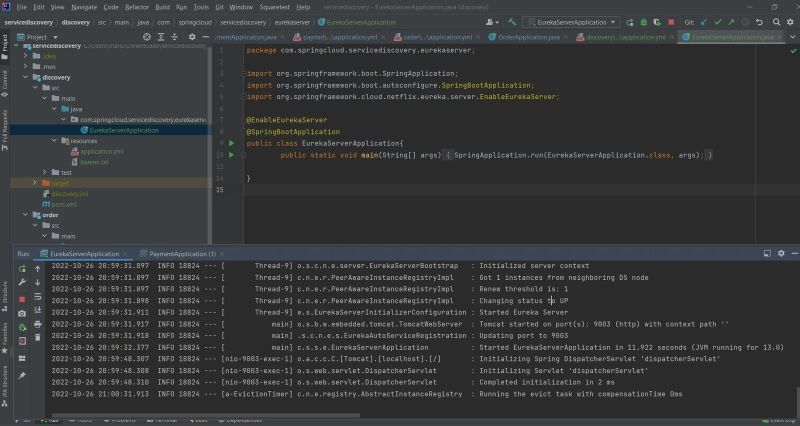Open the Navigate menu
Viewport: 800px width, 426px height.
click(x=84, y=7)
